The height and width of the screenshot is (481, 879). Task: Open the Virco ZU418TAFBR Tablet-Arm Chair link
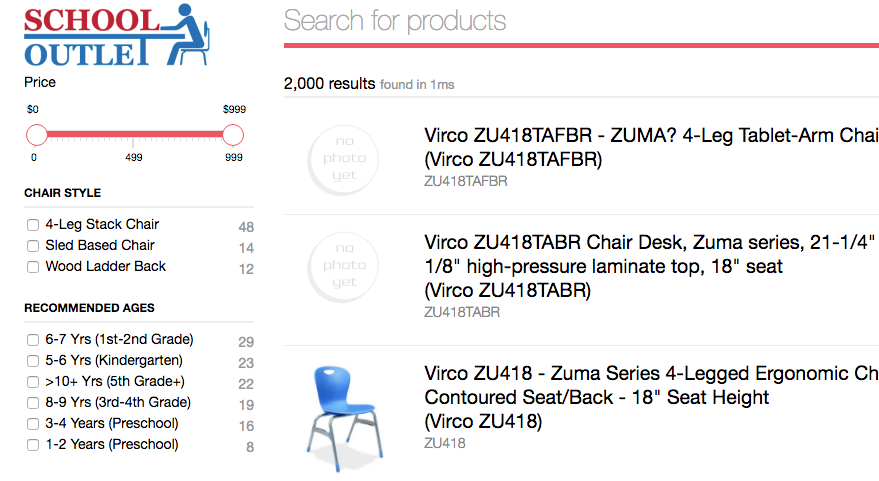point(651,147)
